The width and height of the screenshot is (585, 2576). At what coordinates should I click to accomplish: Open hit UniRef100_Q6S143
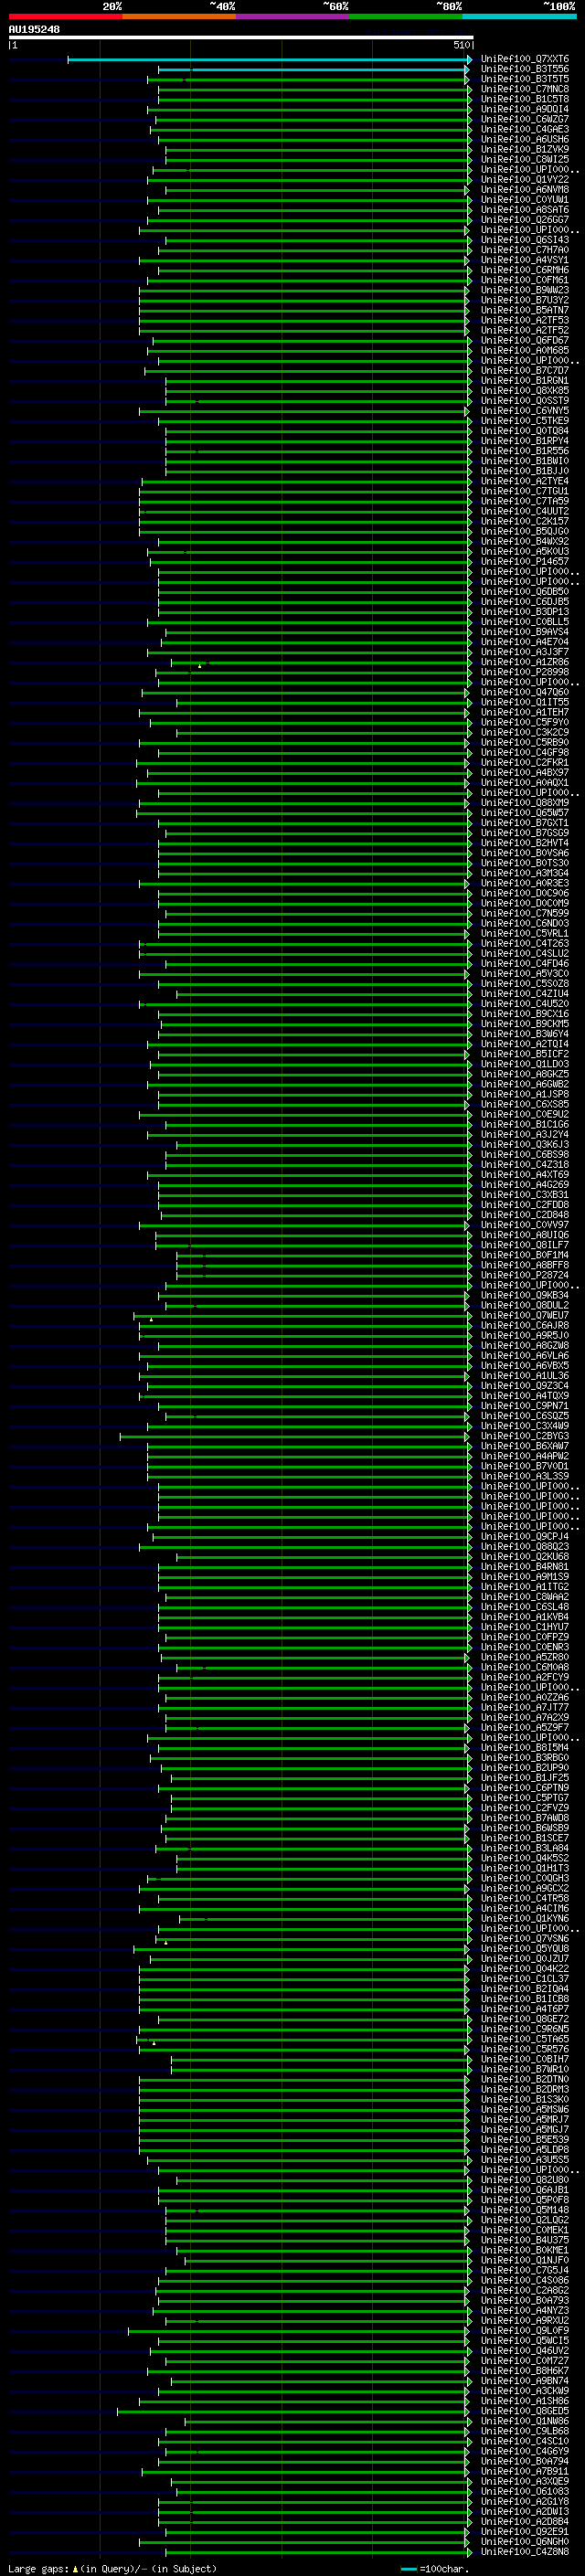point(525,240)
